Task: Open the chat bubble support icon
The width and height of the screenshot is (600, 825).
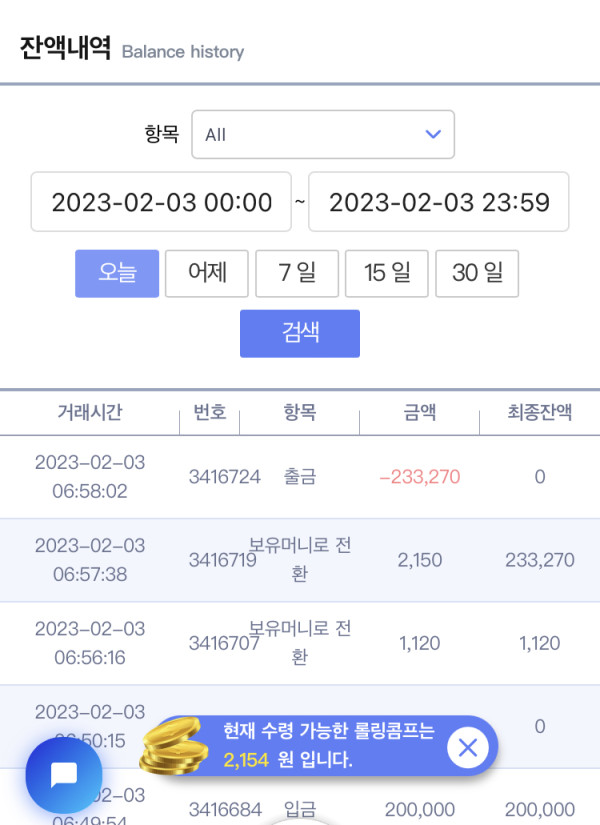Action: (64, 774)
